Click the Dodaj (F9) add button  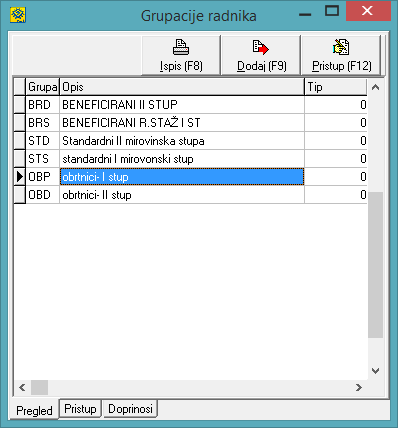(x=261, y=56)
